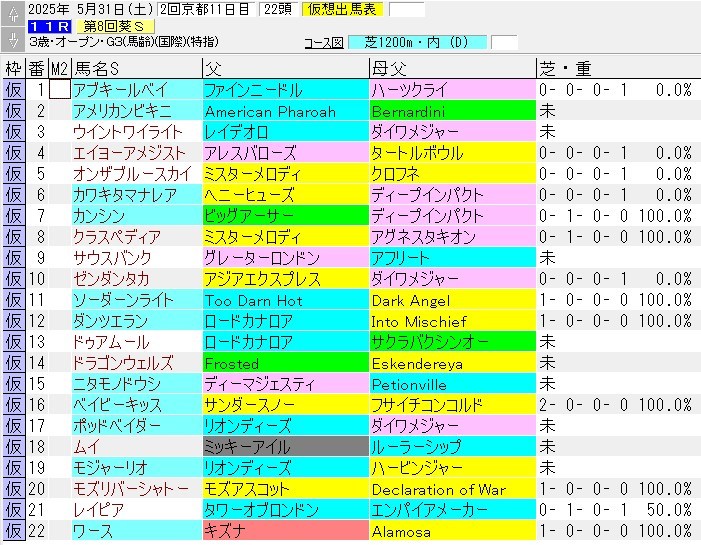
Task: Click sire American Pharoah
Action: [286, 111]
